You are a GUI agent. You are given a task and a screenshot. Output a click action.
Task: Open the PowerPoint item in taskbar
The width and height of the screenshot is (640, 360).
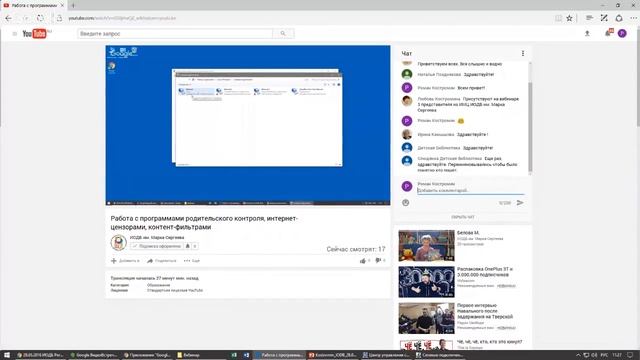[332, 355]
